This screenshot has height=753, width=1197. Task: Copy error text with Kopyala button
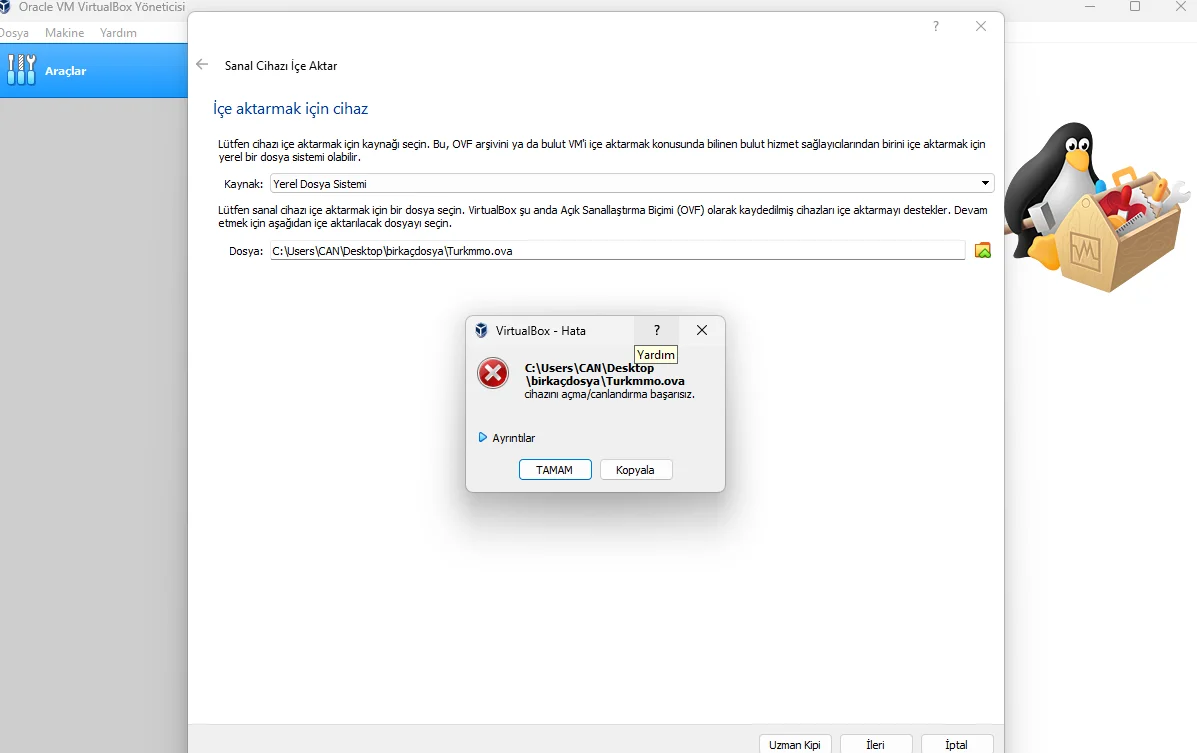636,470
